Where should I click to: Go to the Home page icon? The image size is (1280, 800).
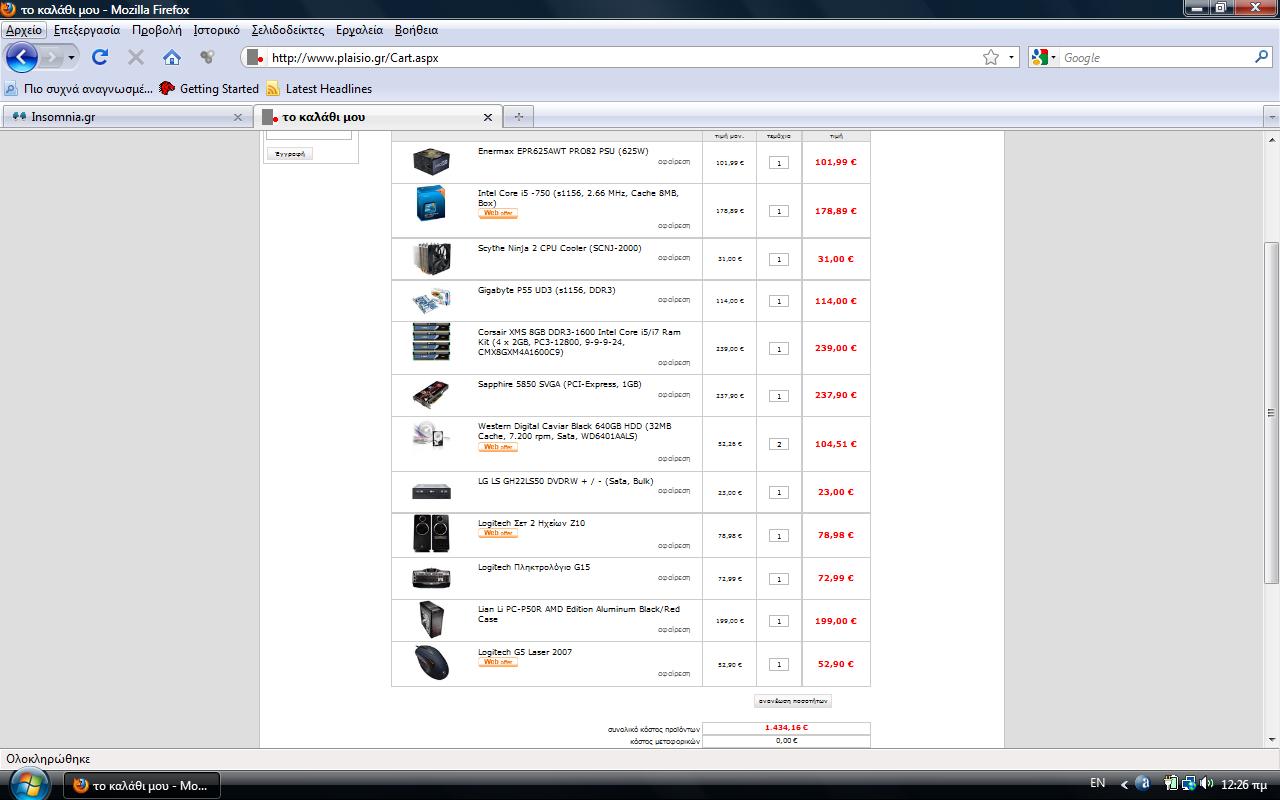172,57
